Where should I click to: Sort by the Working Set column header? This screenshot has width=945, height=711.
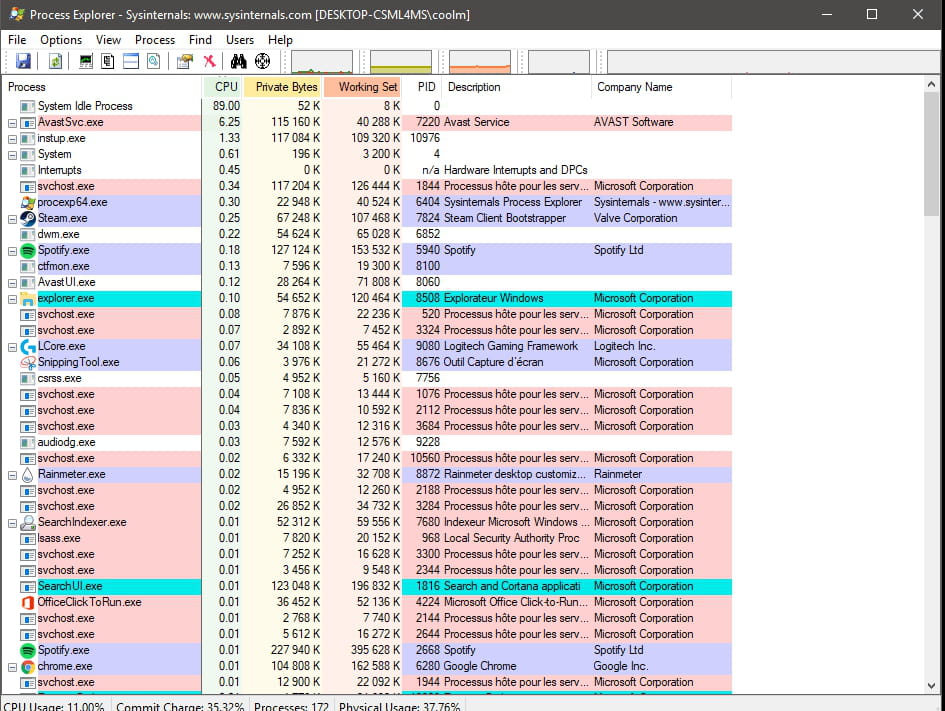[x=367, y=87]
